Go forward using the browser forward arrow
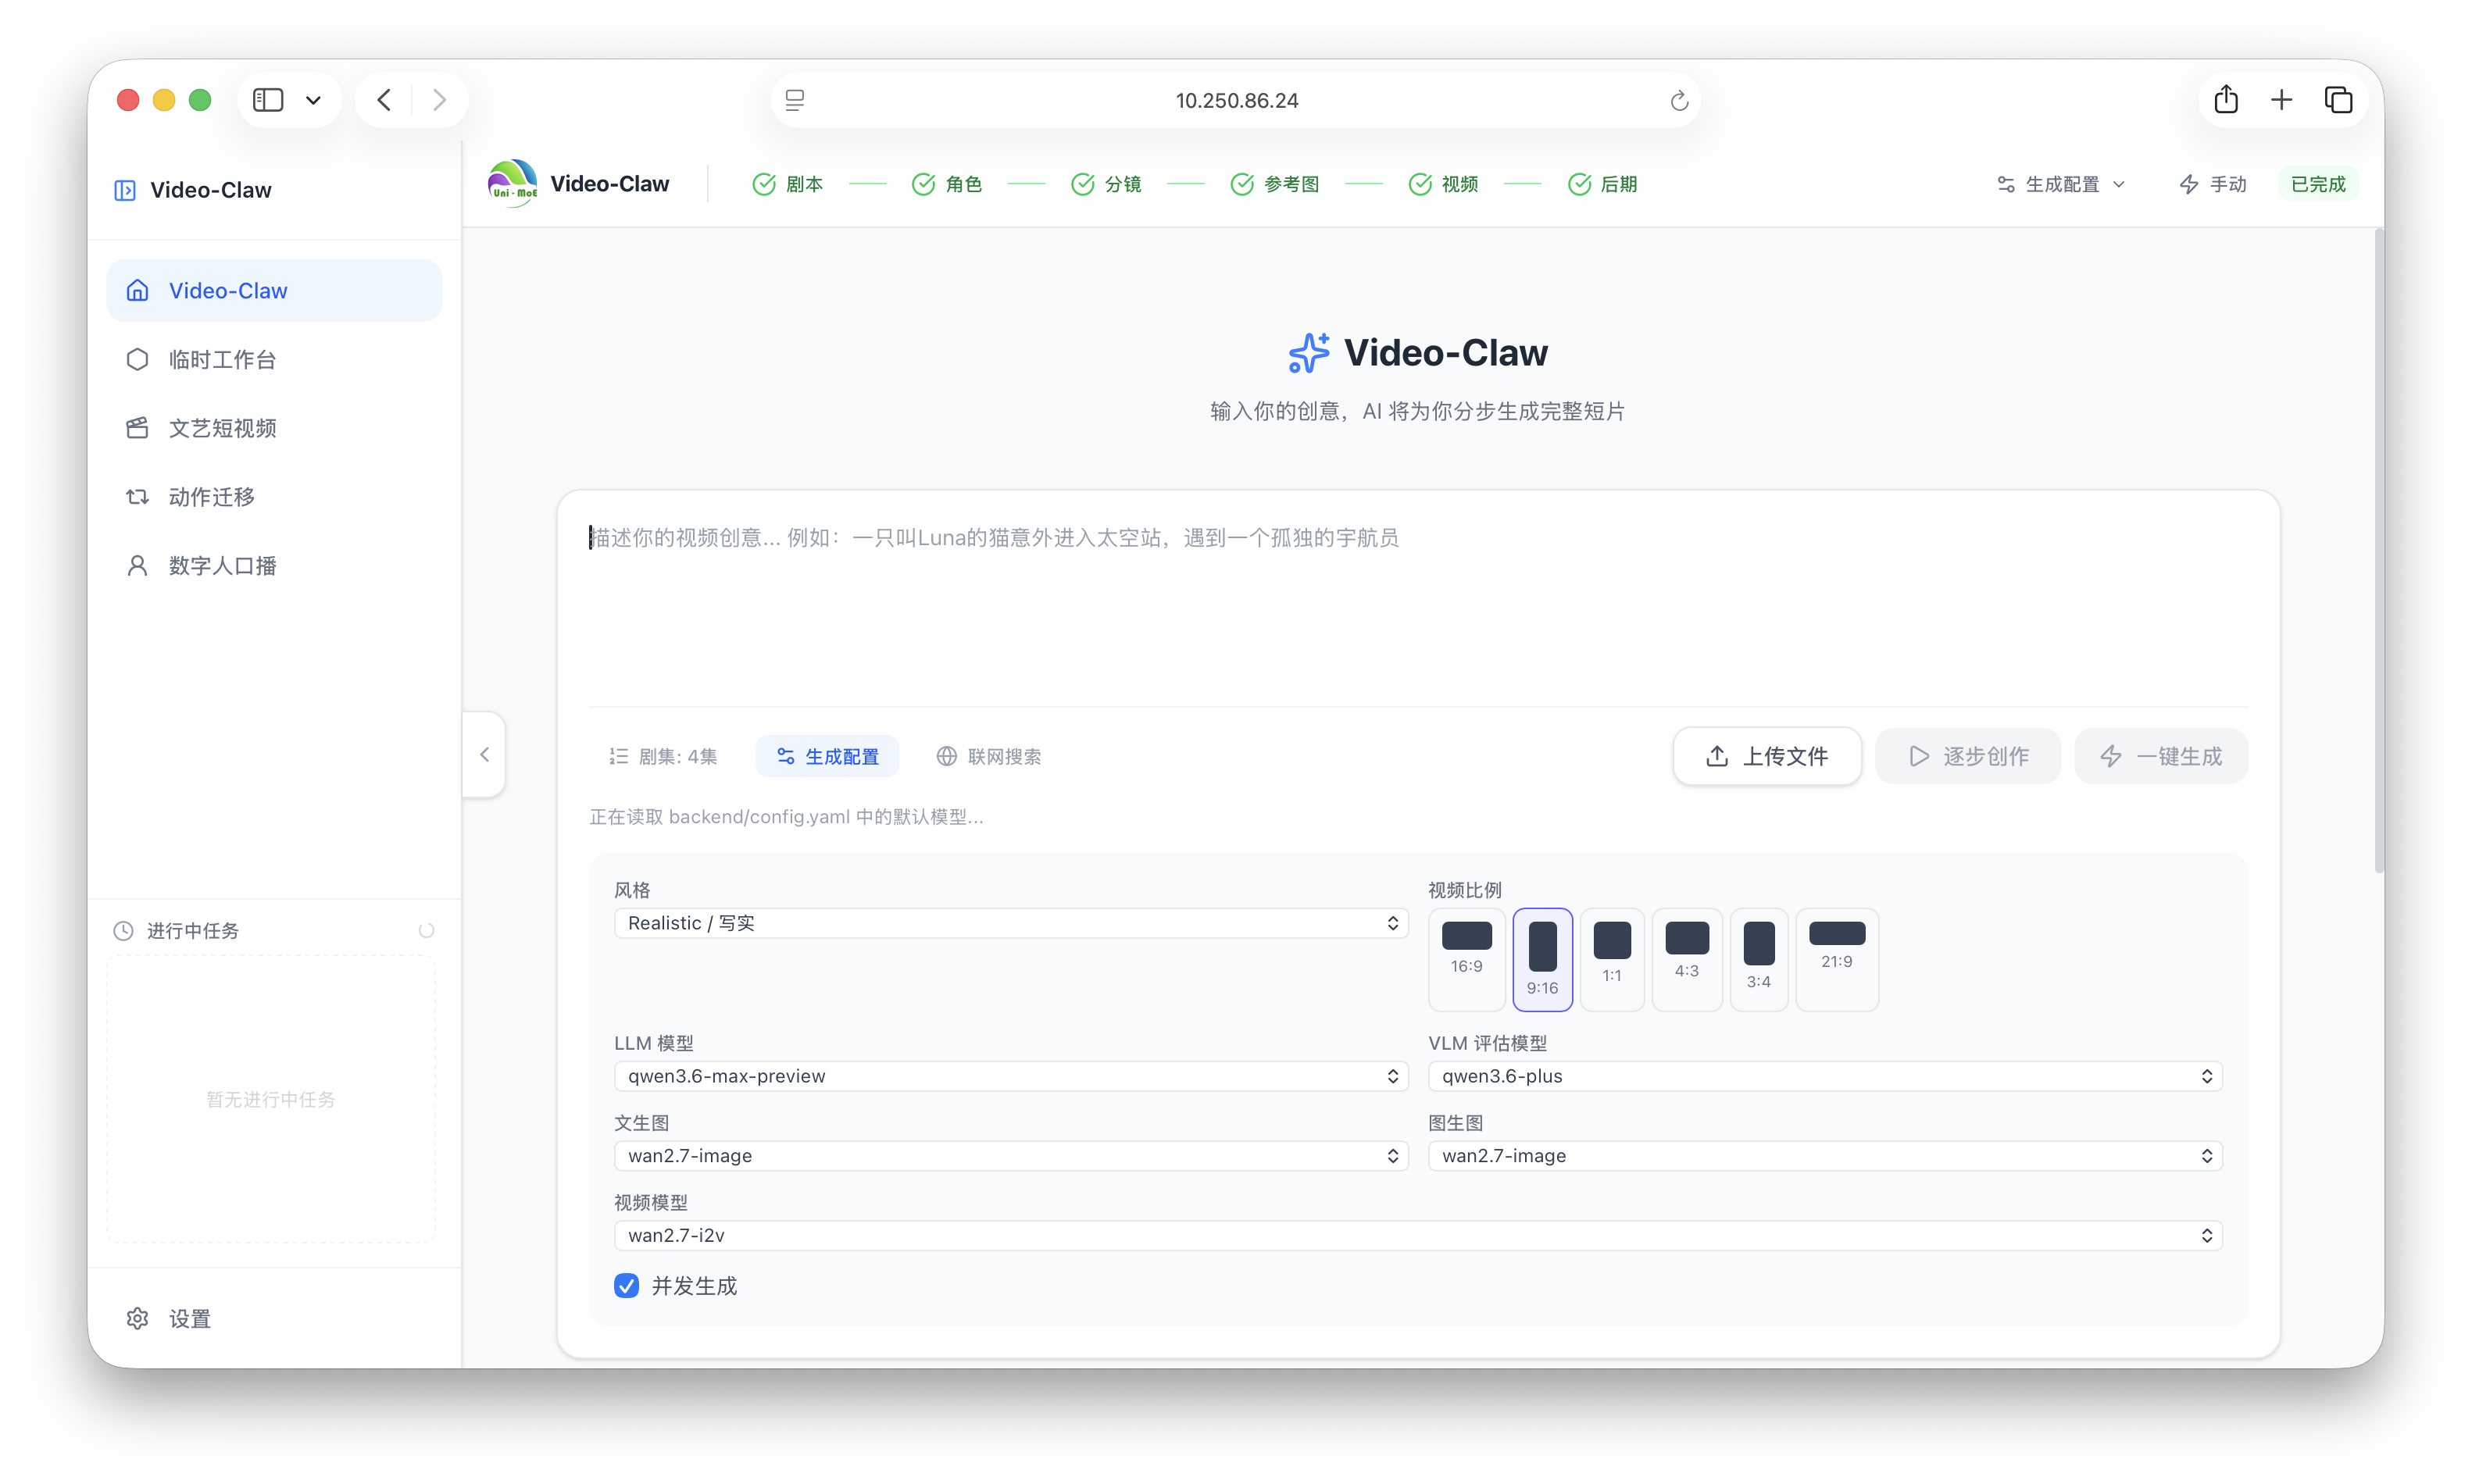This screenshot has width=2472, height=1484. click(439, 100)
